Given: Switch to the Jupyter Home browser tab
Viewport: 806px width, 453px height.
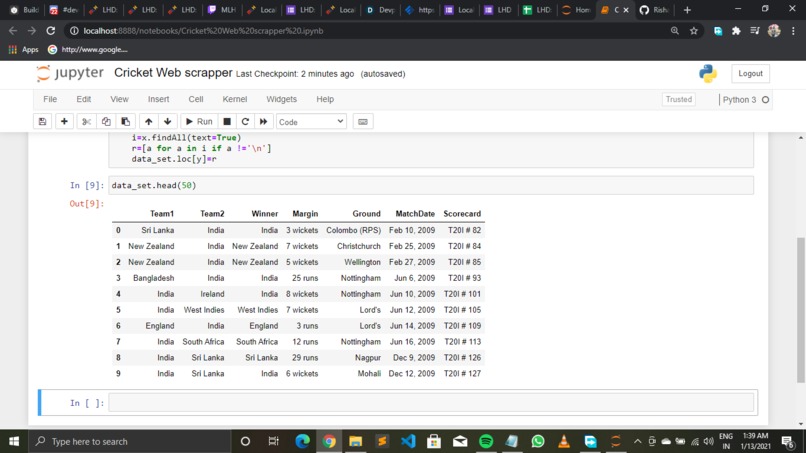Looking at the screenshot, I should [x=576, y=10].
